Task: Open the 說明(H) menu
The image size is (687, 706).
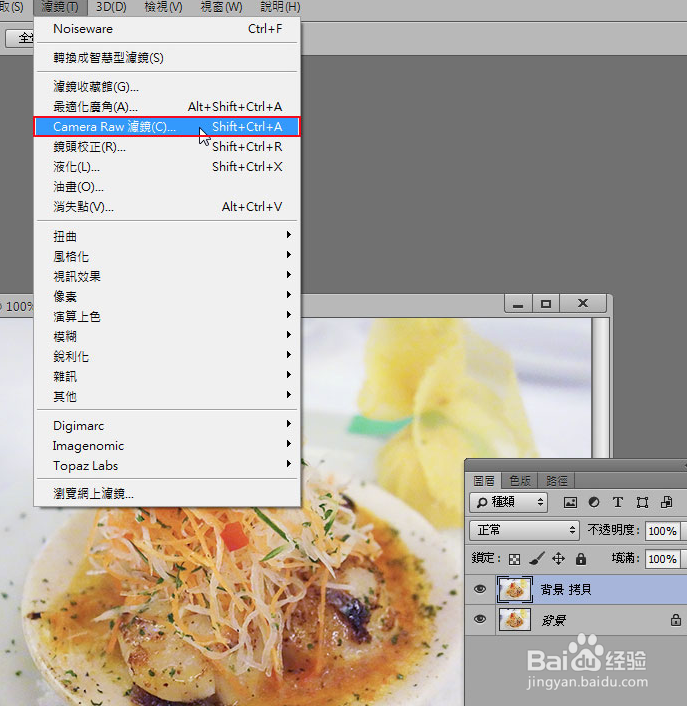Action: (x=280, y=7)
